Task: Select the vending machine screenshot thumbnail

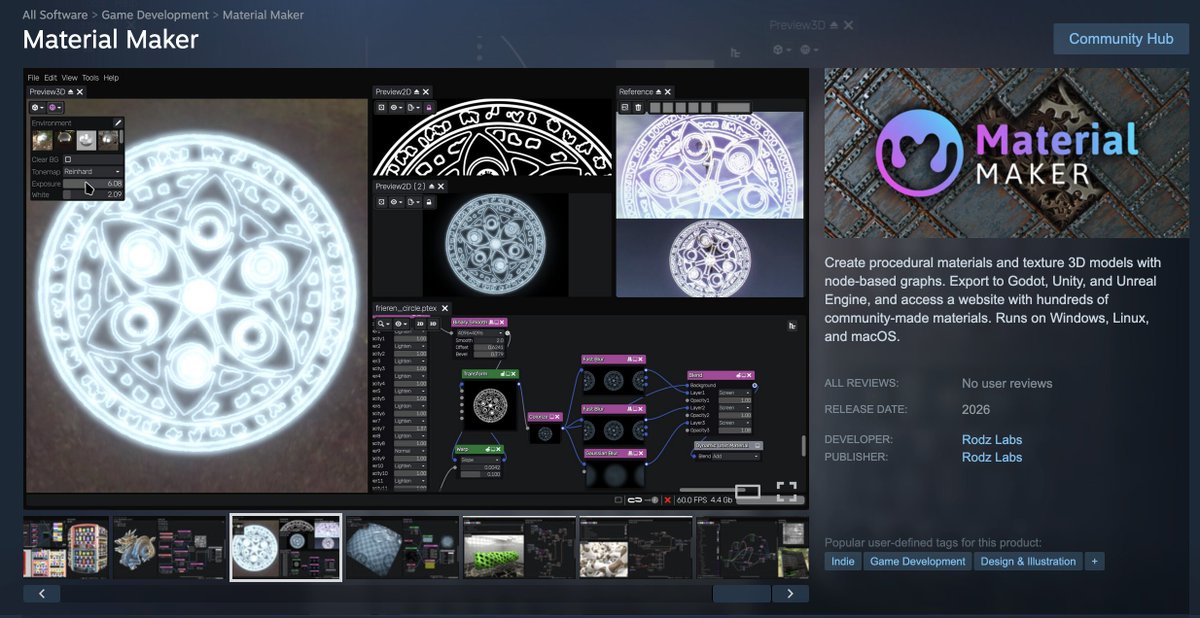Action: click(66, 547)
